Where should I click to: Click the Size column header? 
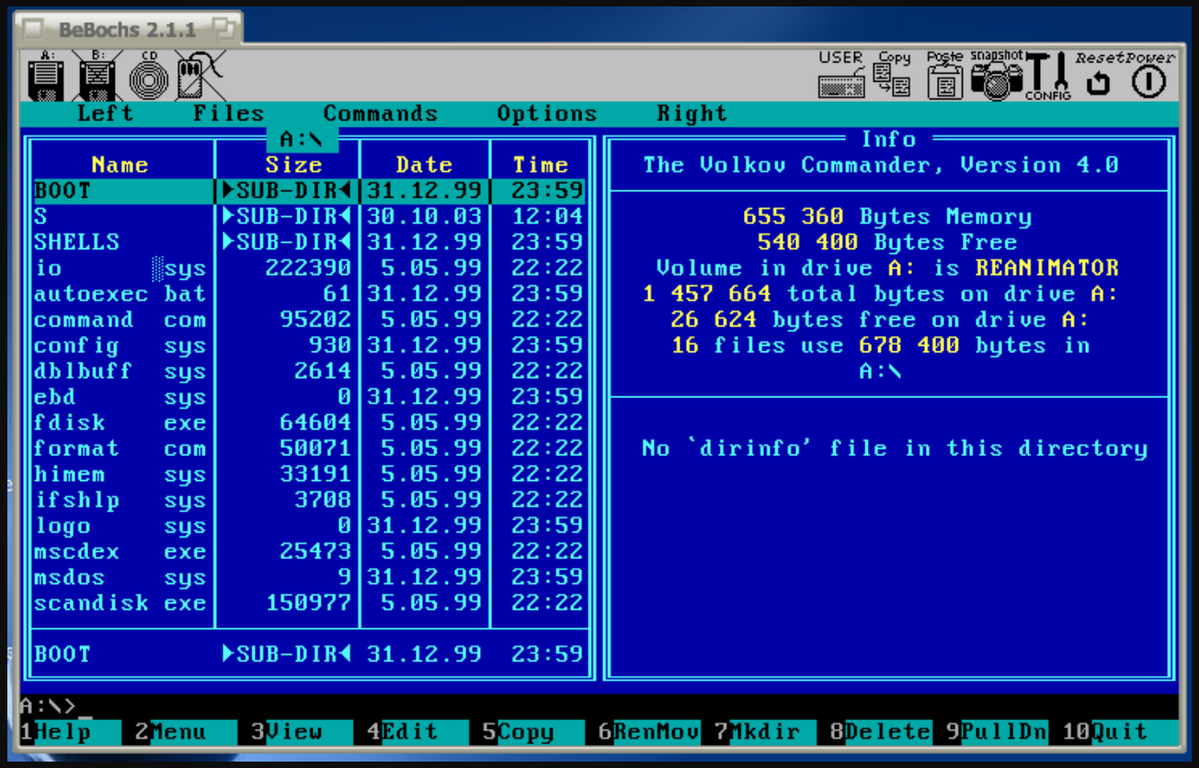point(294,165)
